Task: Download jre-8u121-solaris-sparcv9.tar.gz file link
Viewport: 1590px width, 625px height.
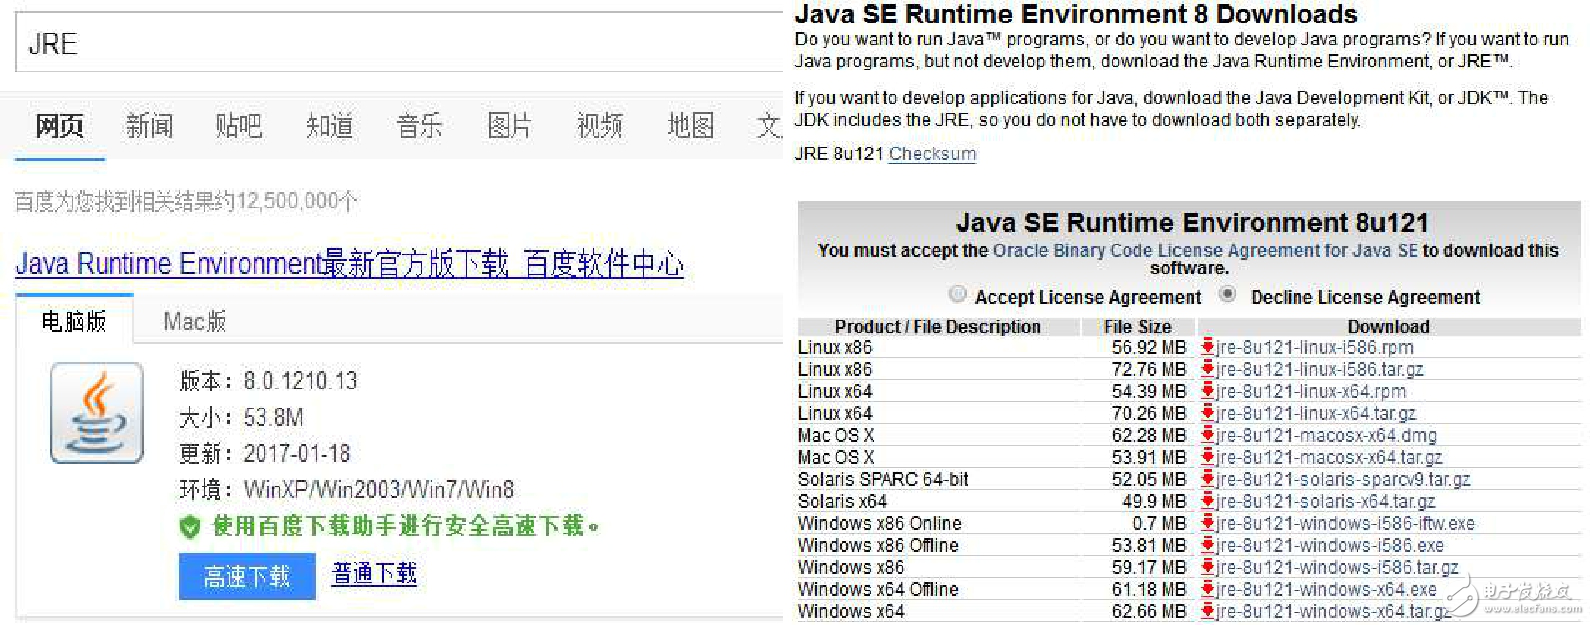Action: pyautogui.click(x=1344, y=479)
